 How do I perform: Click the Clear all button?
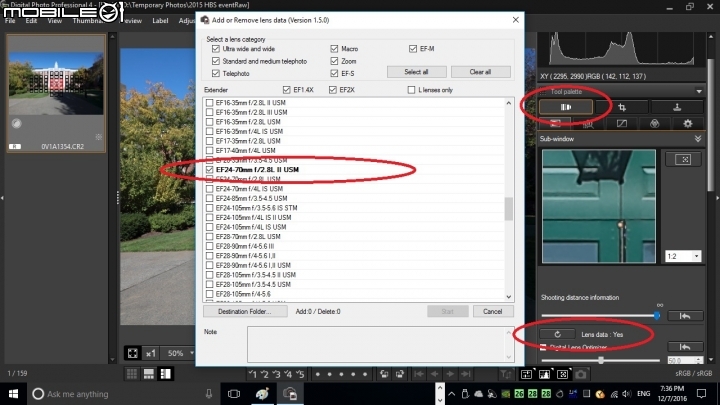[480, 72]
